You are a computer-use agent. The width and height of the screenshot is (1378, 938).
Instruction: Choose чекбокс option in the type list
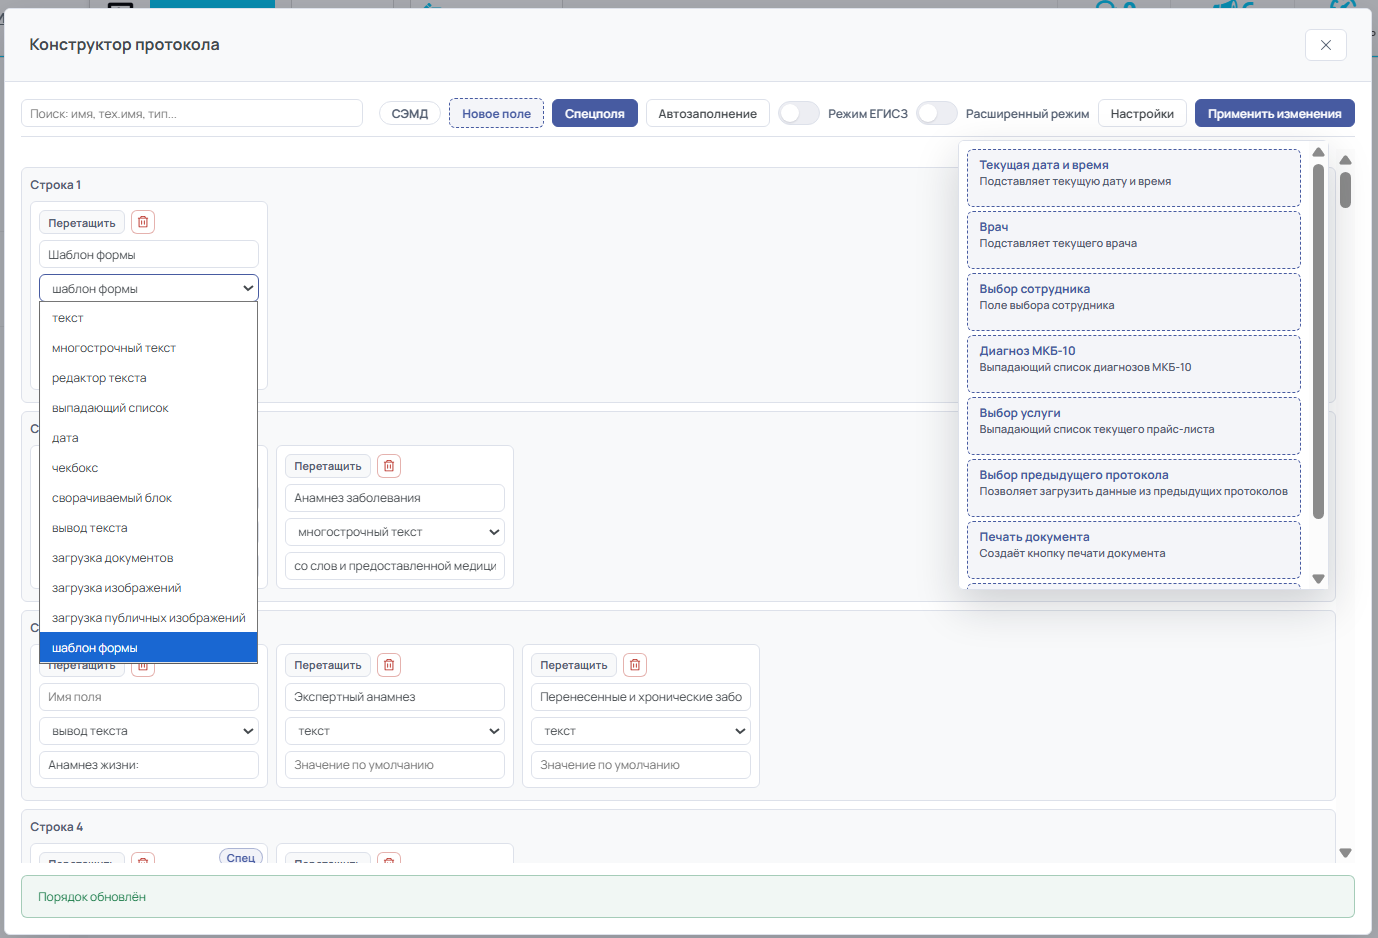tap(75, 468)
